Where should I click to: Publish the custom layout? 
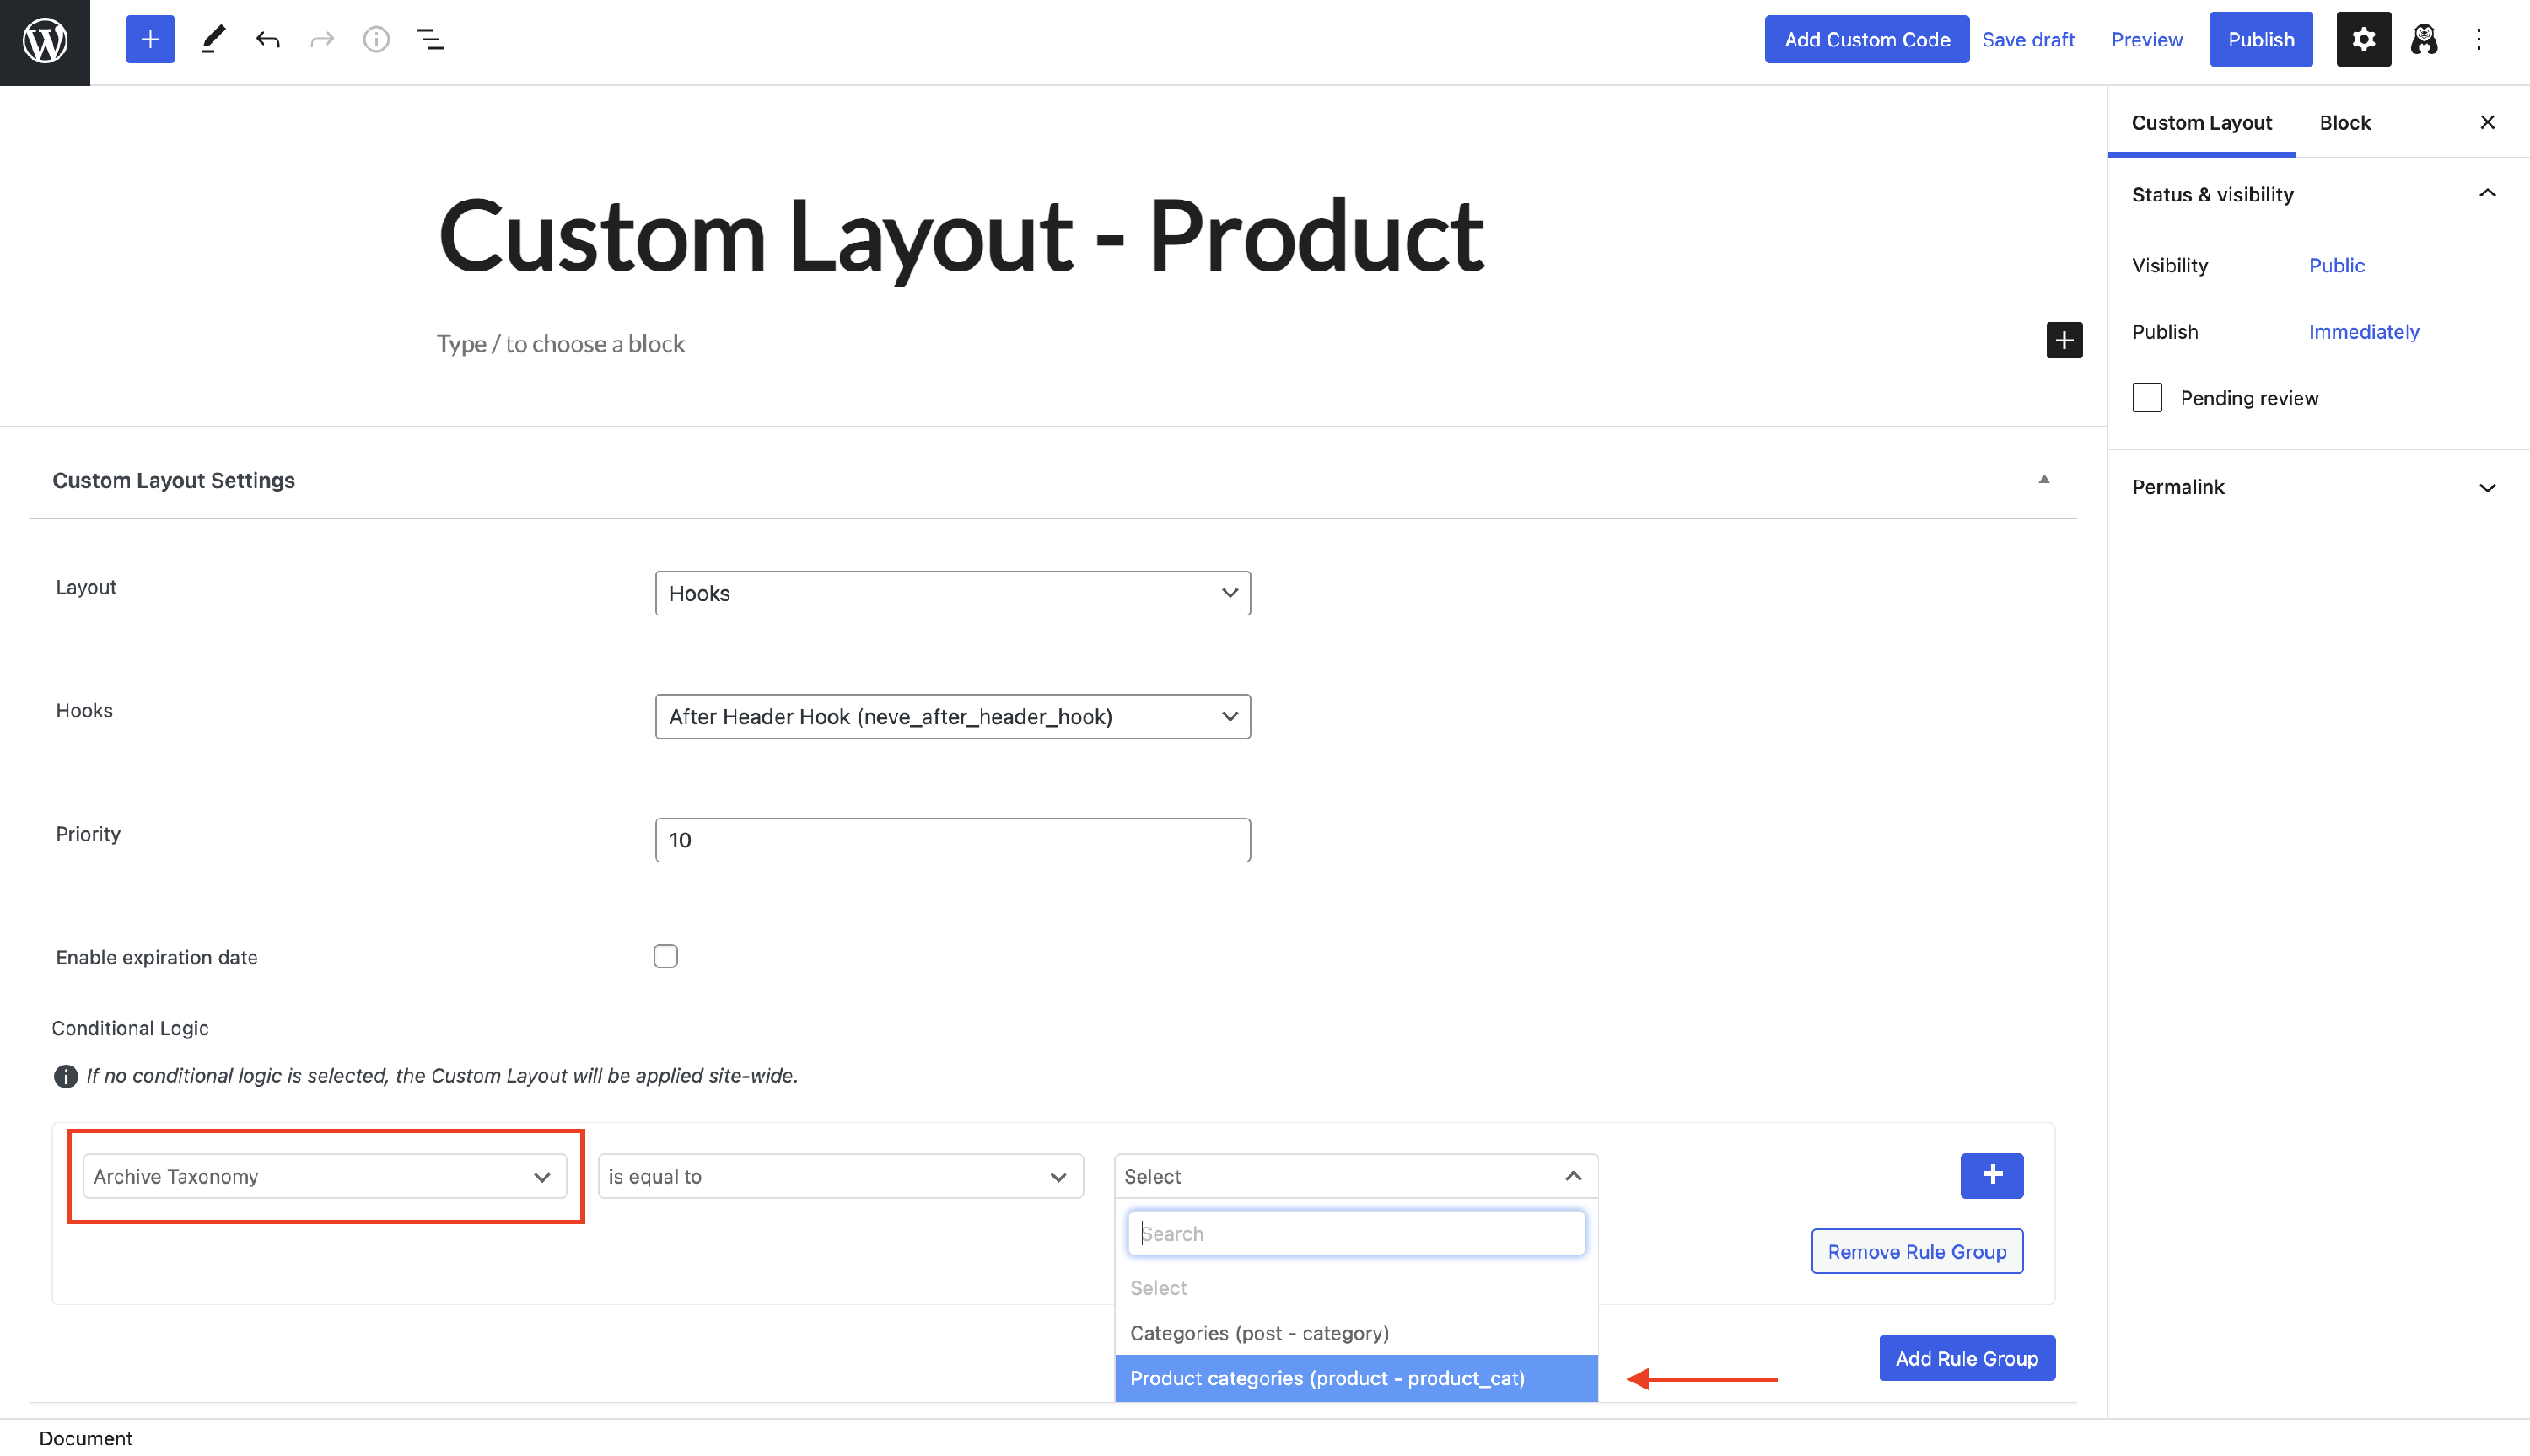click(2261, 39)
